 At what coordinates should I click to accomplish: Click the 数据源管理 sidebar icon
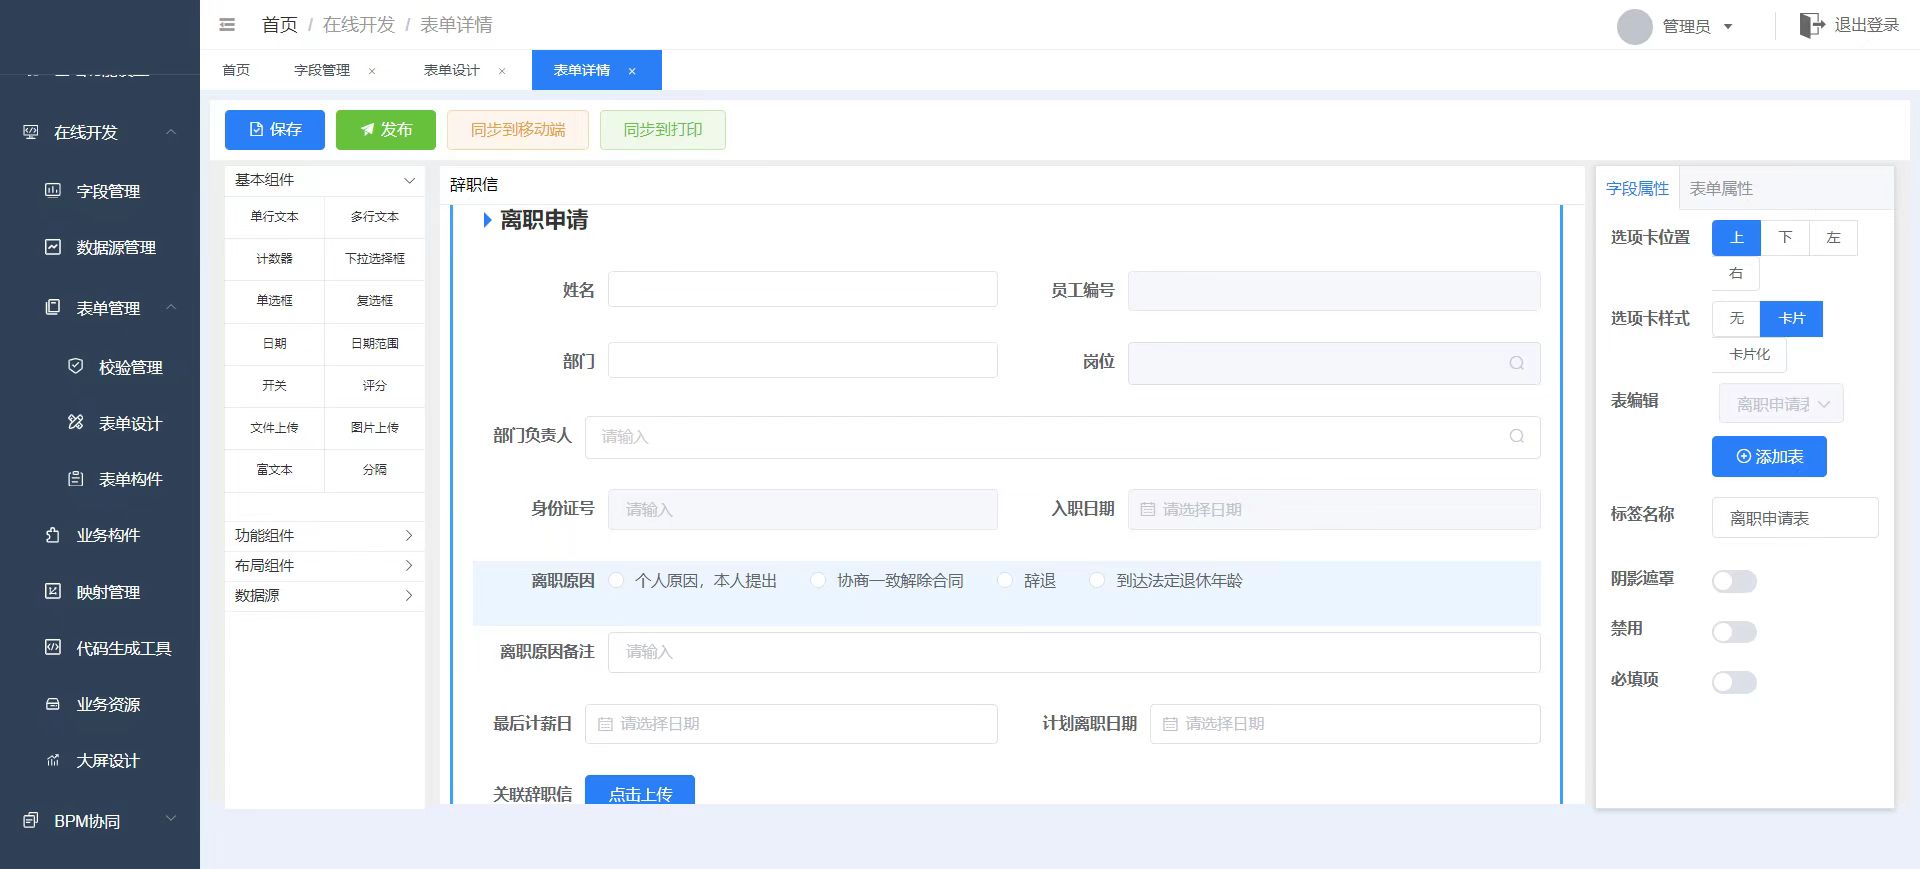(x=53, y=246)
